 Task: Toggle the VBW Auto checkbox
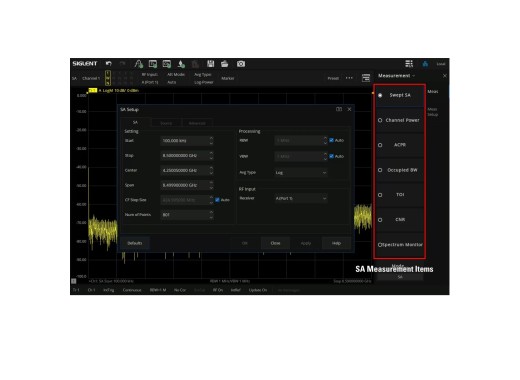pyautogui.click(x=331, y=156)
